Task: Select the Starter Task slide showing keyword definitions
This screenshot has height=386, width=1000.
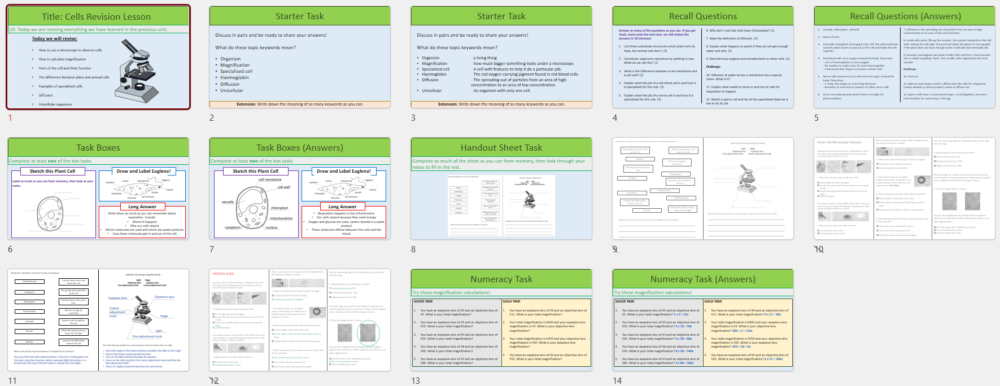Action: click(501, 57)
